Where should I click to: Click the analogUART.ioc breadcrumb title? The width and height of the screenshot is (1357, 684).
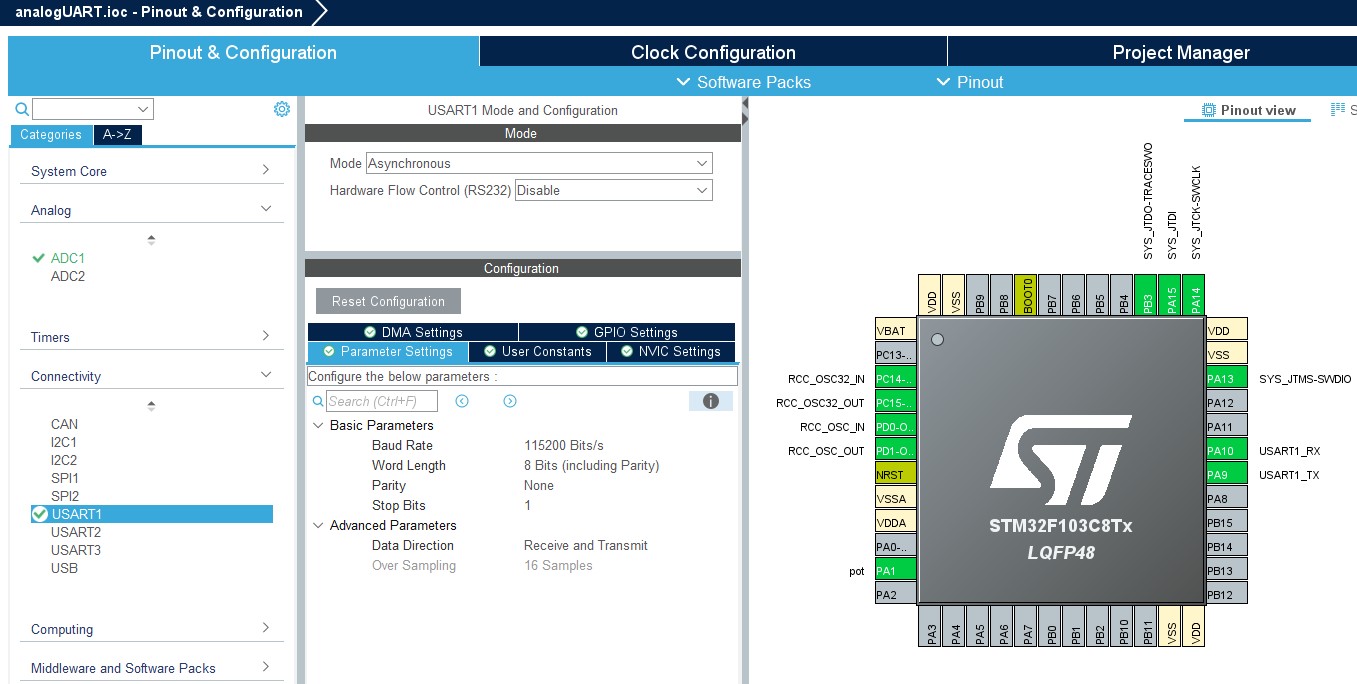click(x=159, y=12)
